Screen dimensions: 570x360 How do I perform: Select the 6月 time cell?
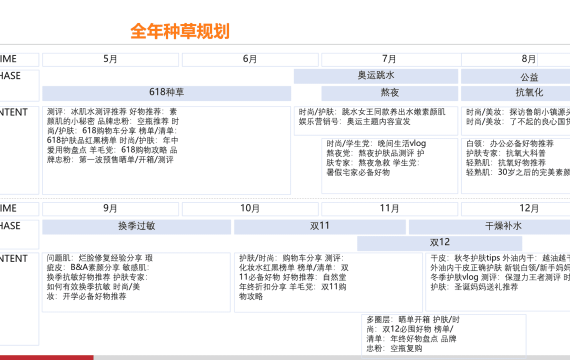[250, 59]
